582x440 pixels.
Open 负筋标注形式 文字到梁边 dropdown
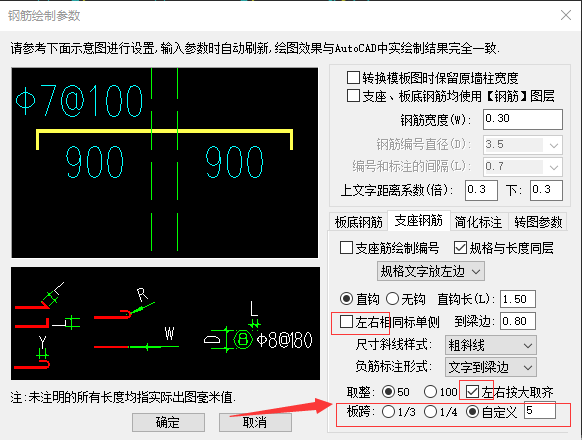tap(491, 368)
